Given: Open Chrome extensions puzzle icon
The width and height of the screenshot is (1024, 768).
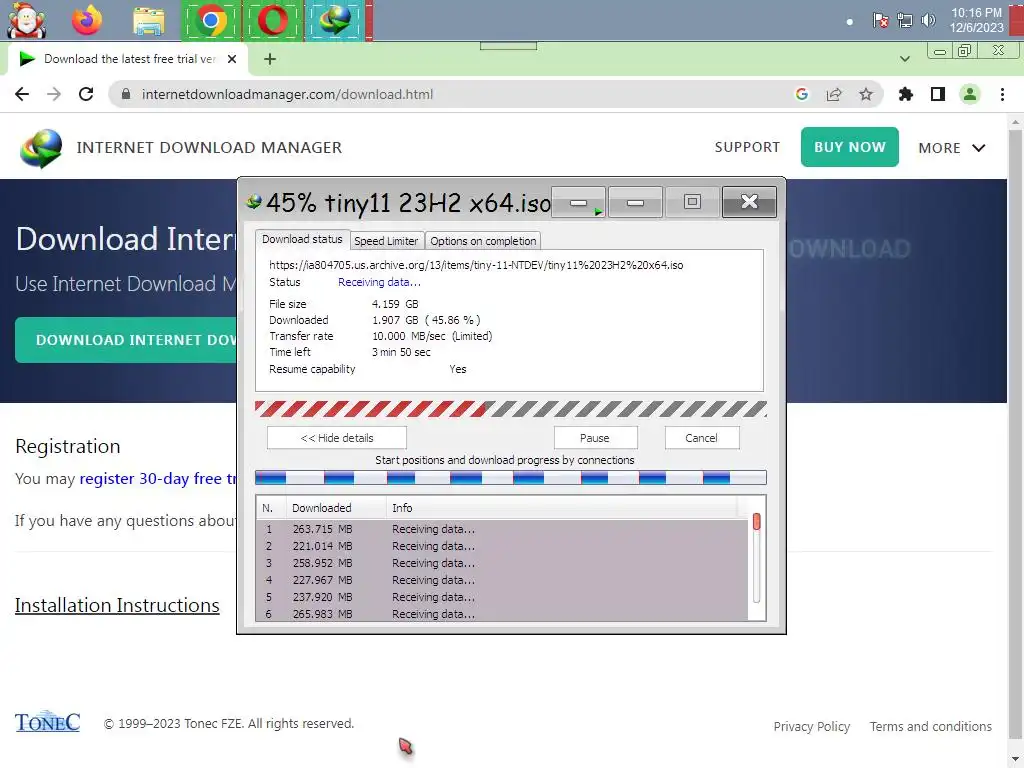Looking at the screenshot, I should tap(906, 94).
